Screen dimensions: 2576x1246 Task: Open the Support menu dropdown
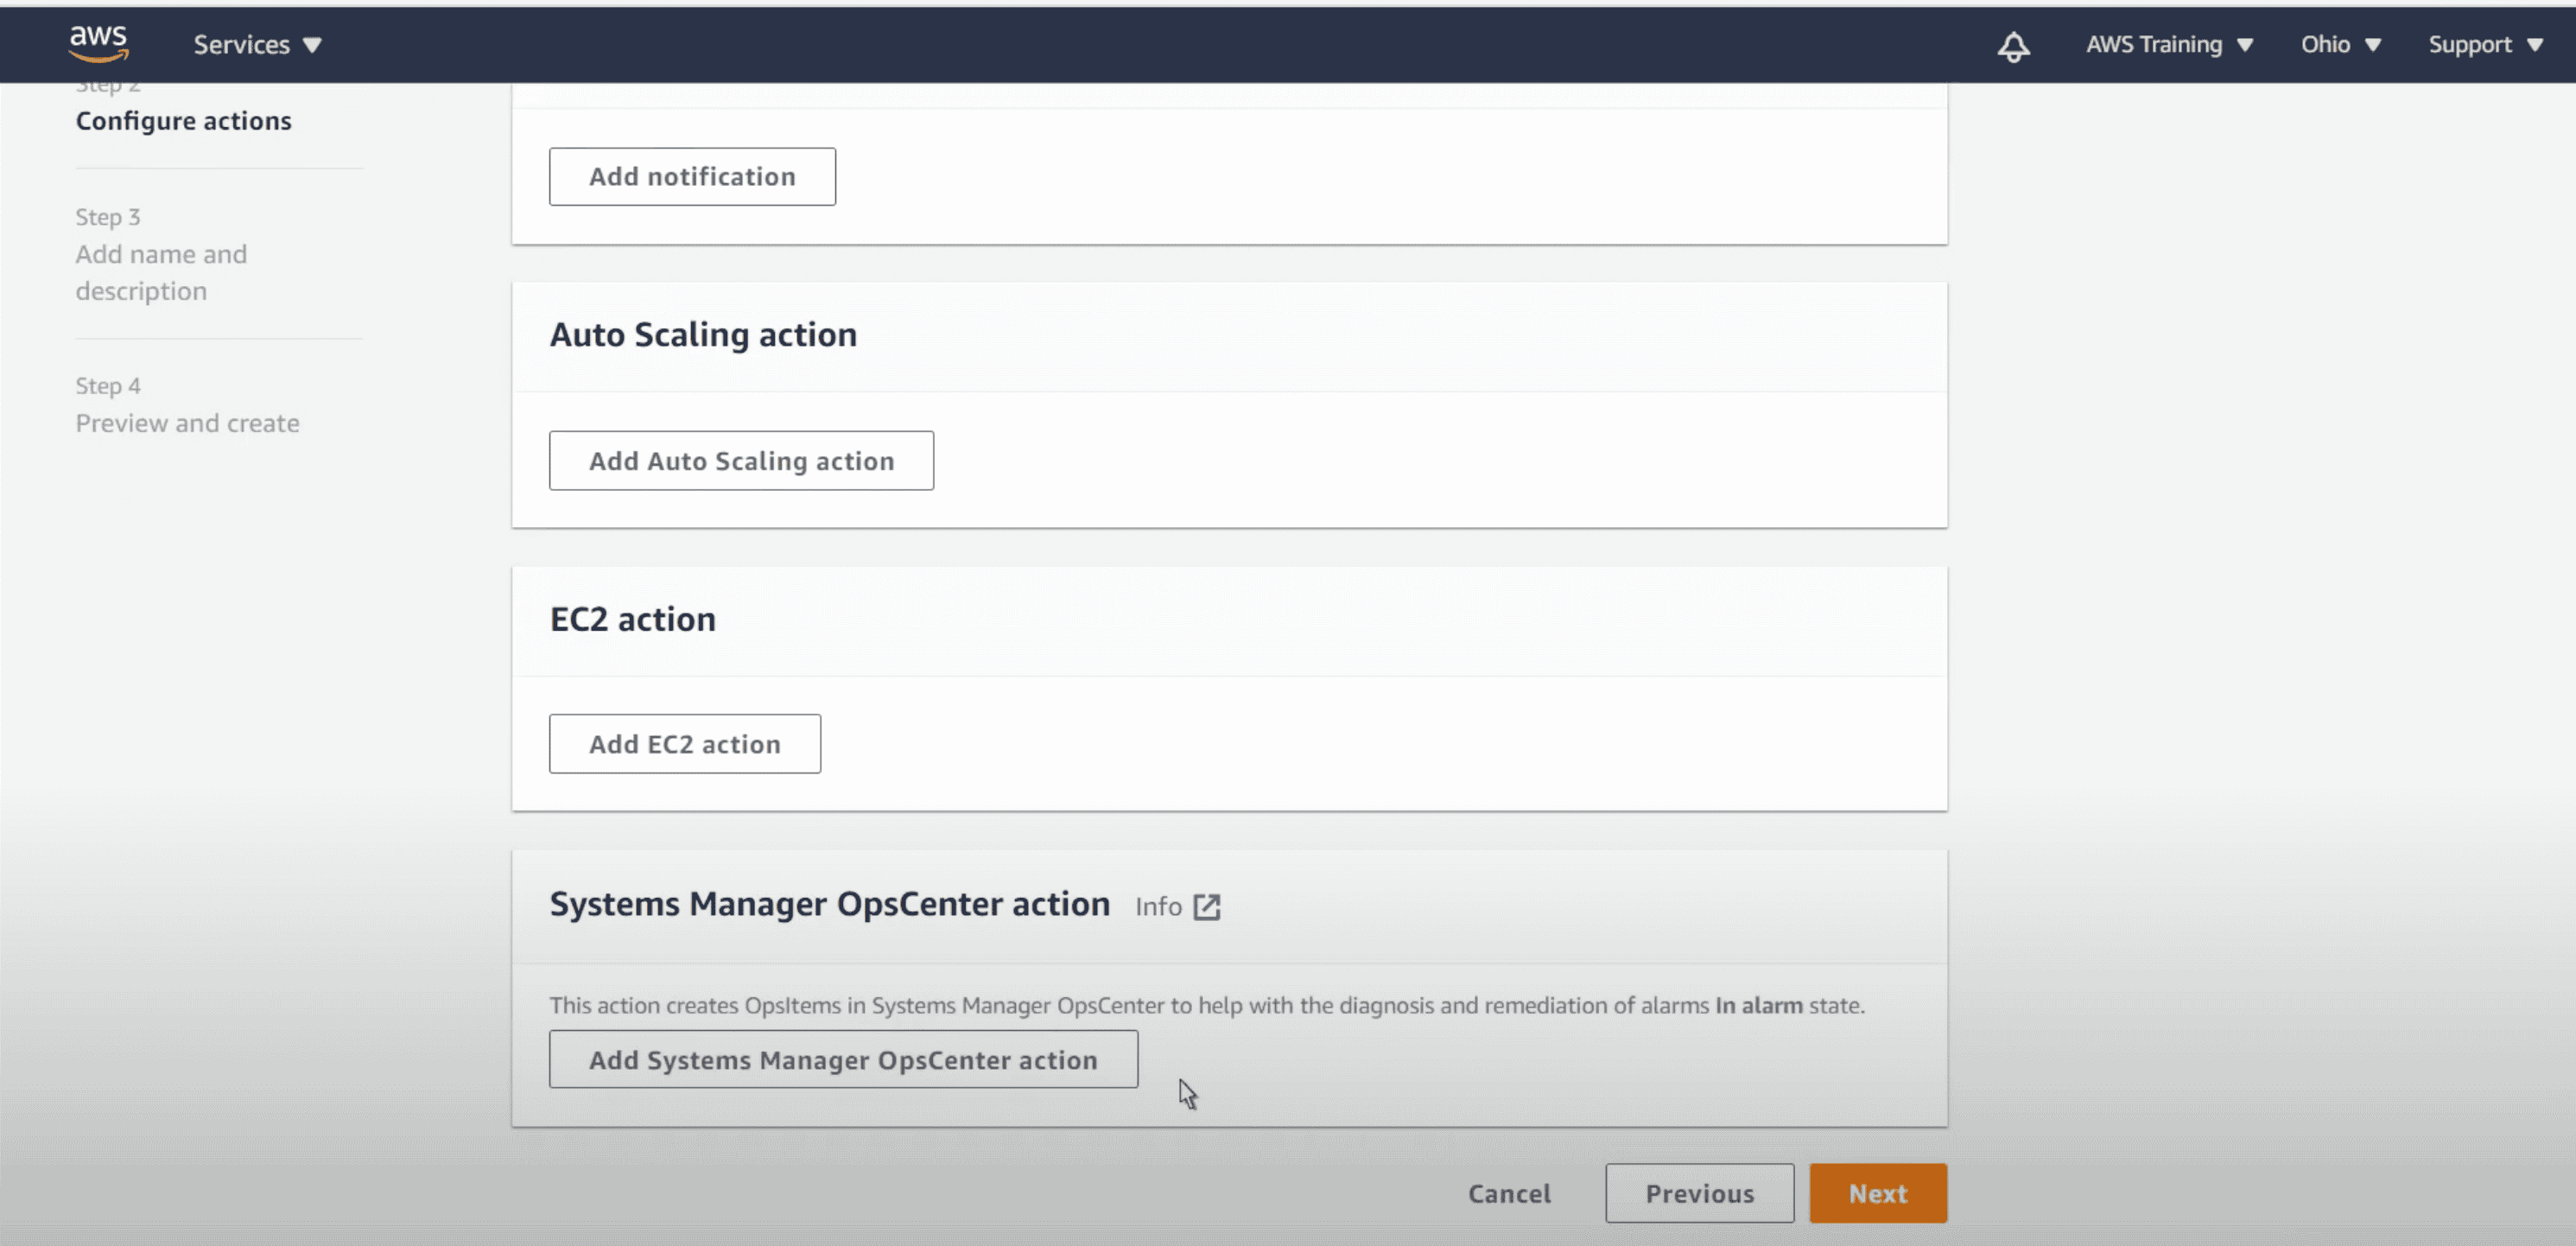click(x=2484, y=45)
